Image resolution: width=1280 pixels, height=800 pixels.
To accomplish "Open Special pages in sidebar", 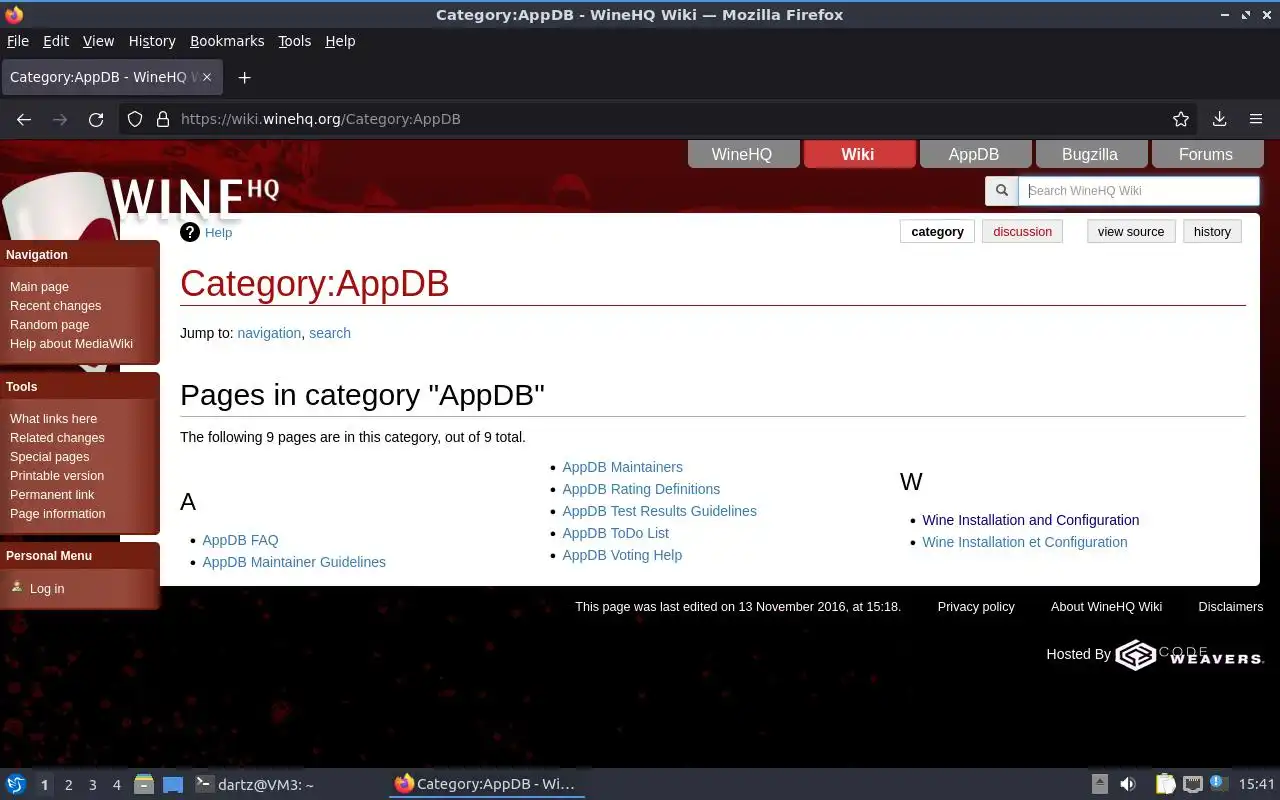I will click(x=49, y=456).
